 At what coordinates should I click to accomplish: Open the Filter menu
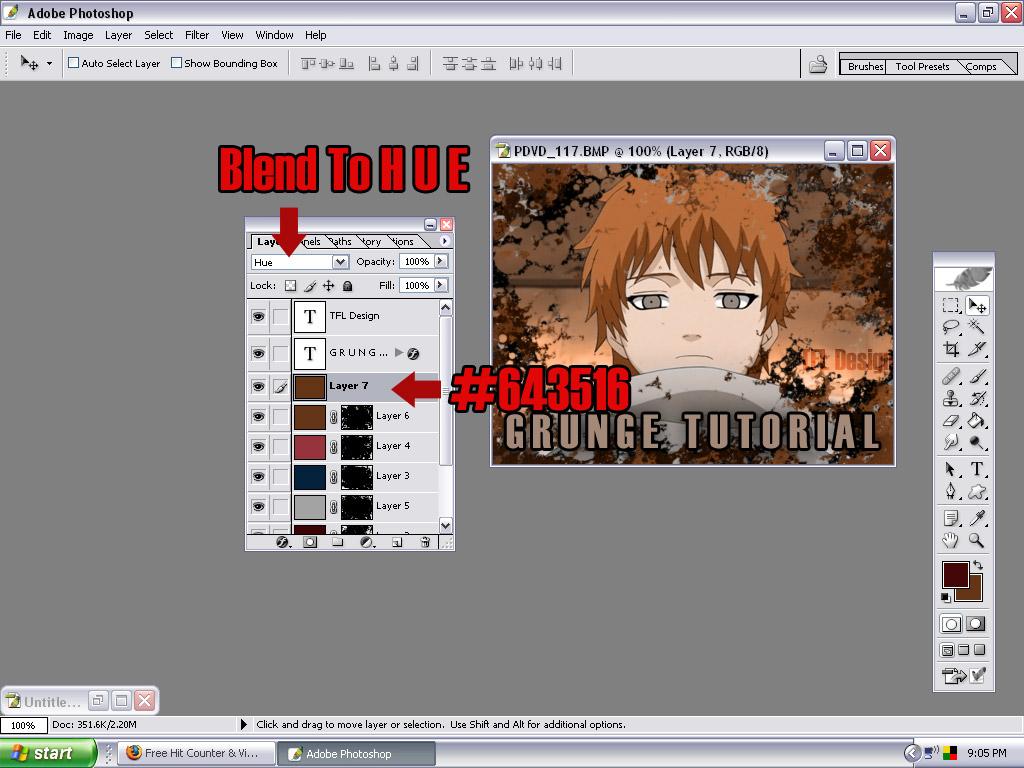click(x=197, y=35)
